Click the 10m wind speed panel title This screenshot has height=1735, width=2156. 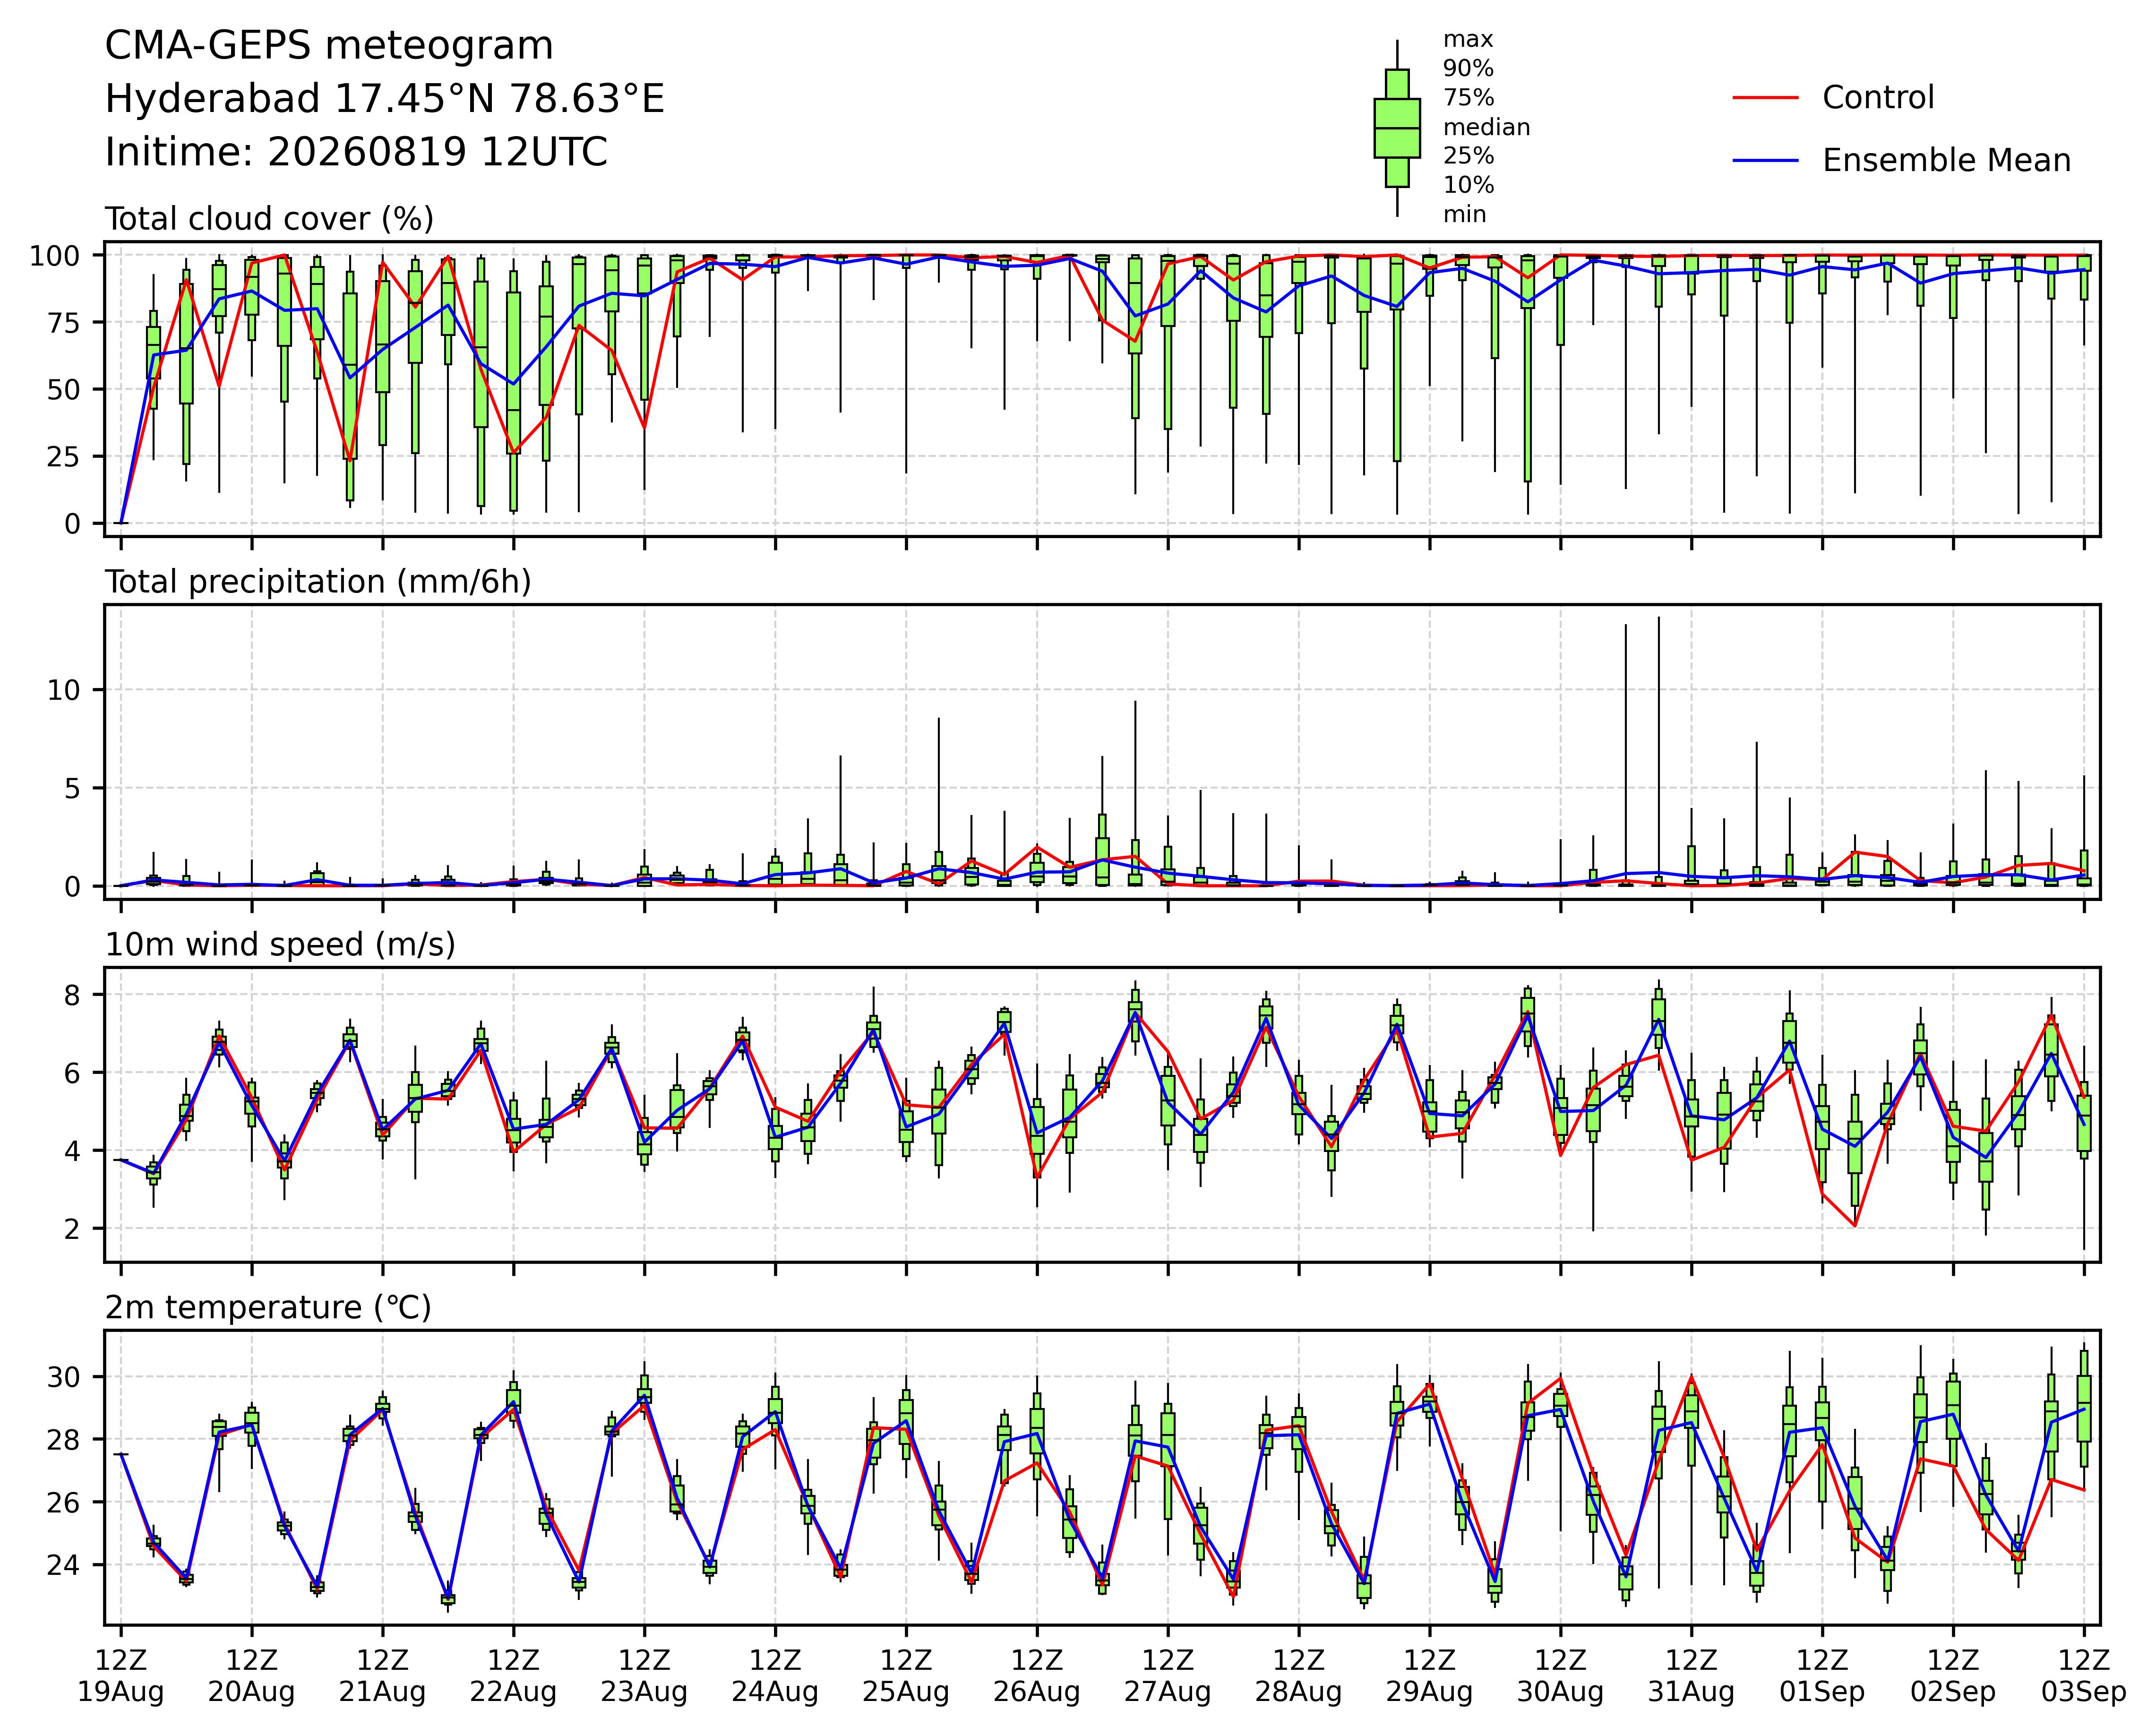pyautogui.click(x=280, y=946)
